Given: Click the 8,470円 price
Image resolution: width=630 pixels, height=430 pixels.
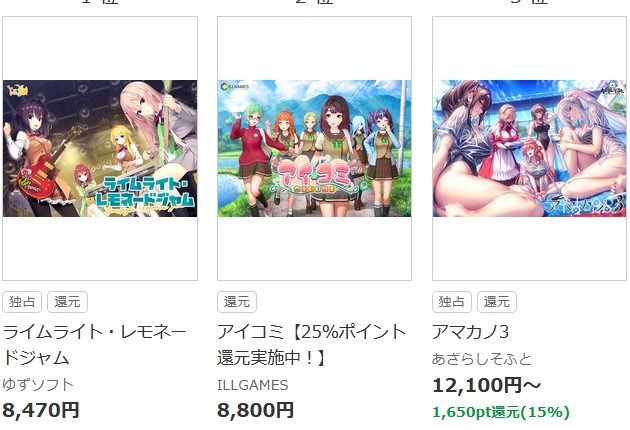Looking at the screenshot, I should [x=41, y=410].
